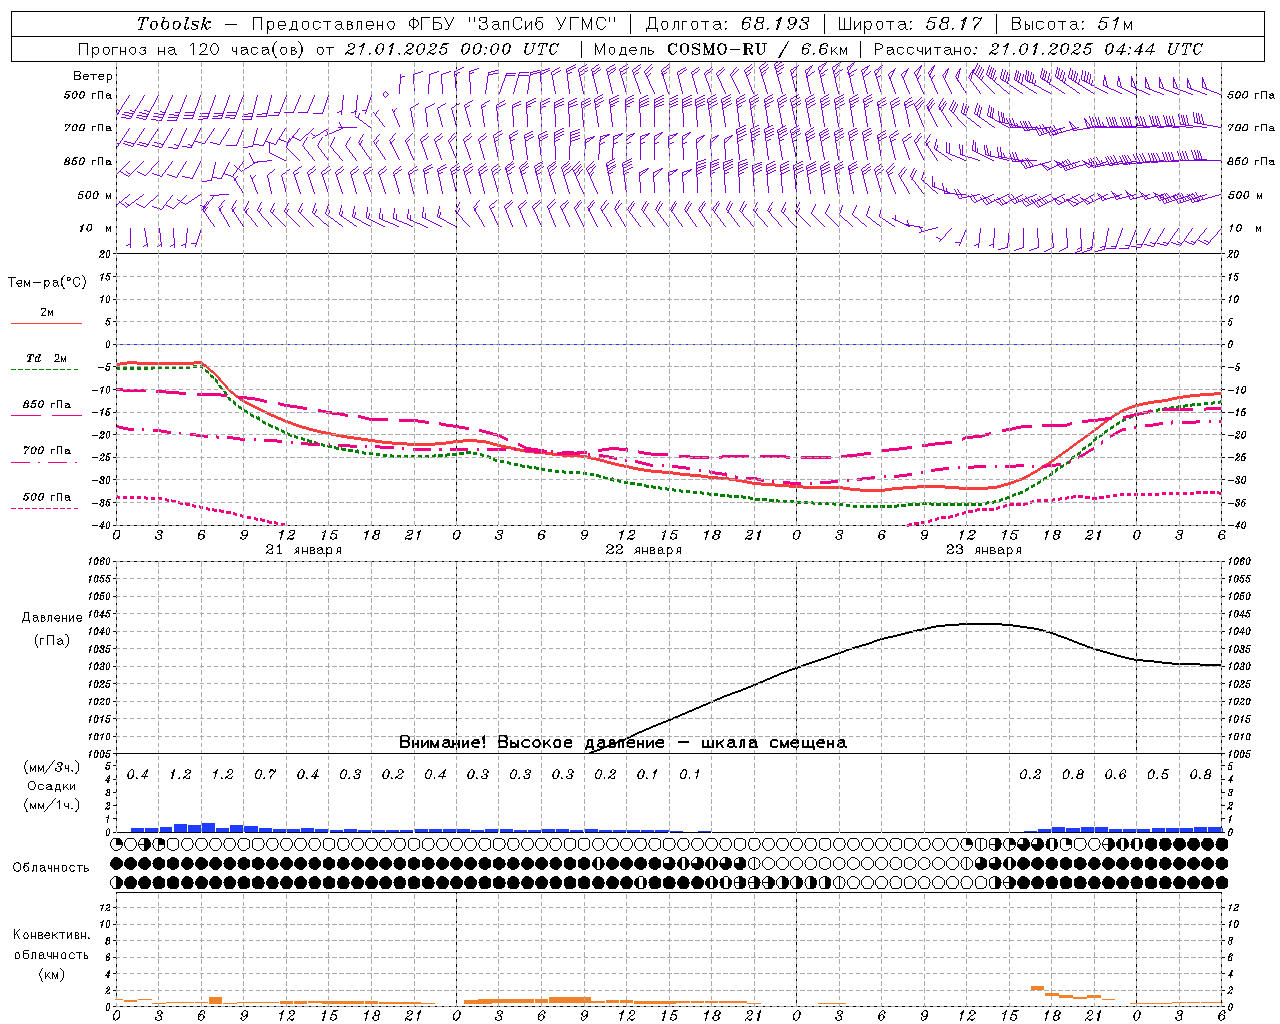
Task: Click the Ветер panel label
Action: click(93, 76)
